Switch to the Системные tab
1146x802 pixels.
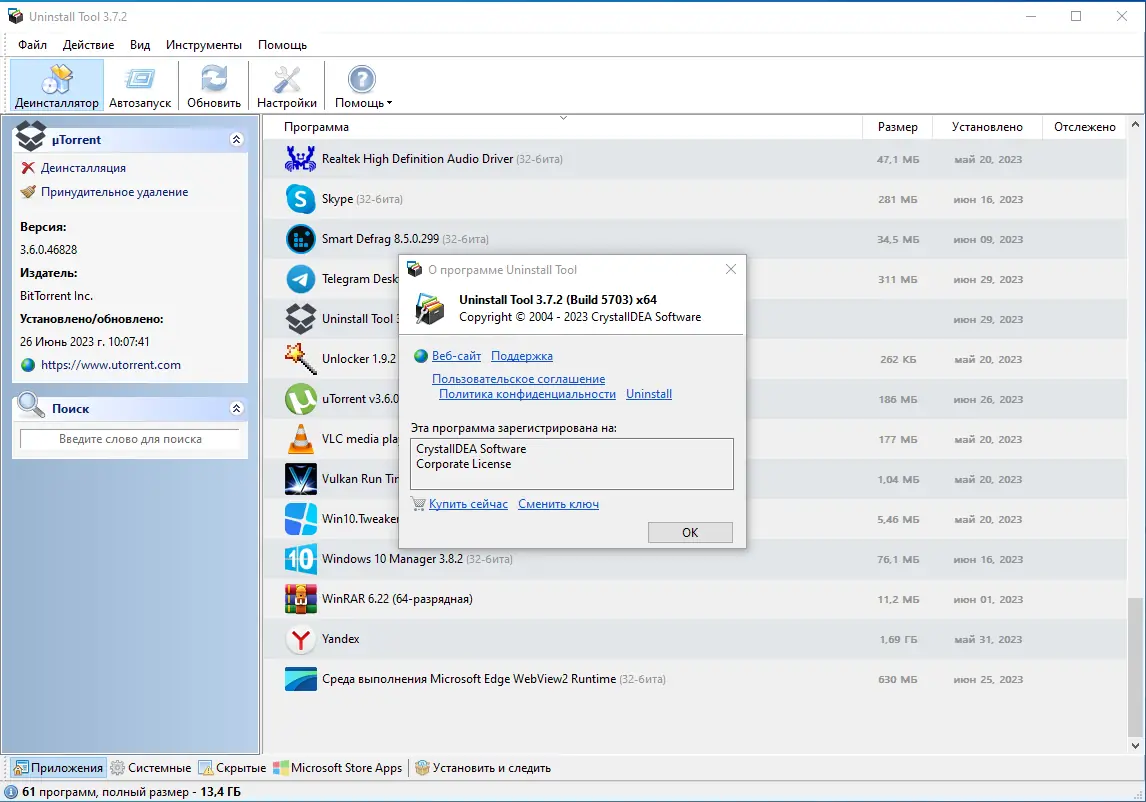click(x=151, y=768)
